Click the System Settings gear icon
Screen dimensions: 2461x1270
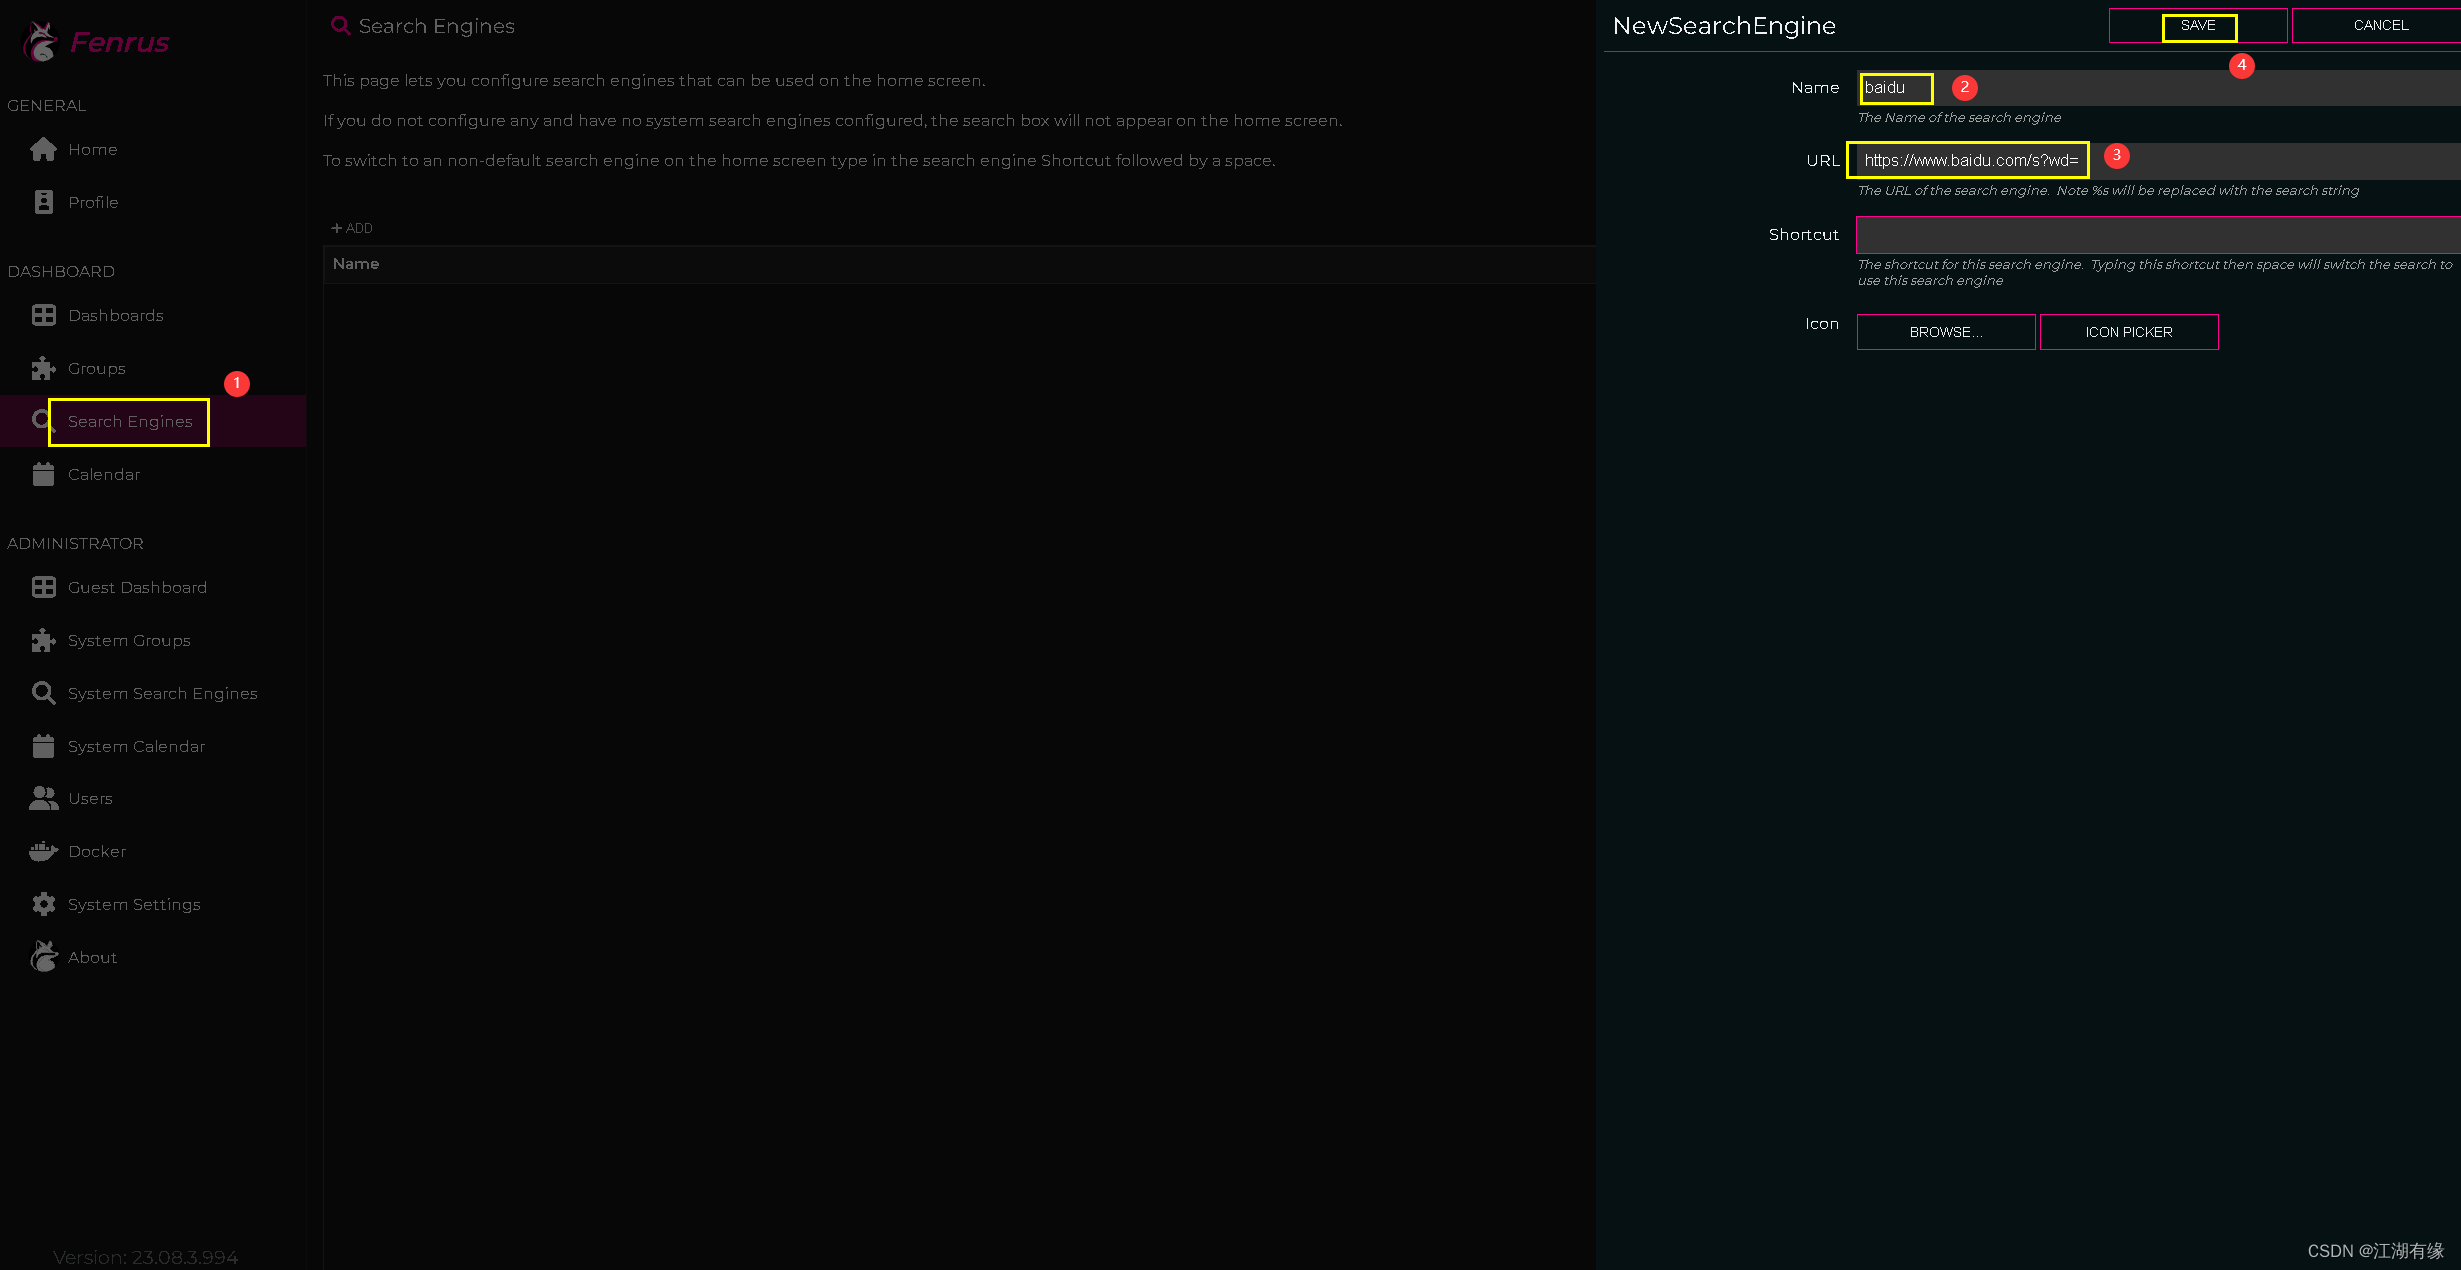pyautogui.click(x=43, y=904)
